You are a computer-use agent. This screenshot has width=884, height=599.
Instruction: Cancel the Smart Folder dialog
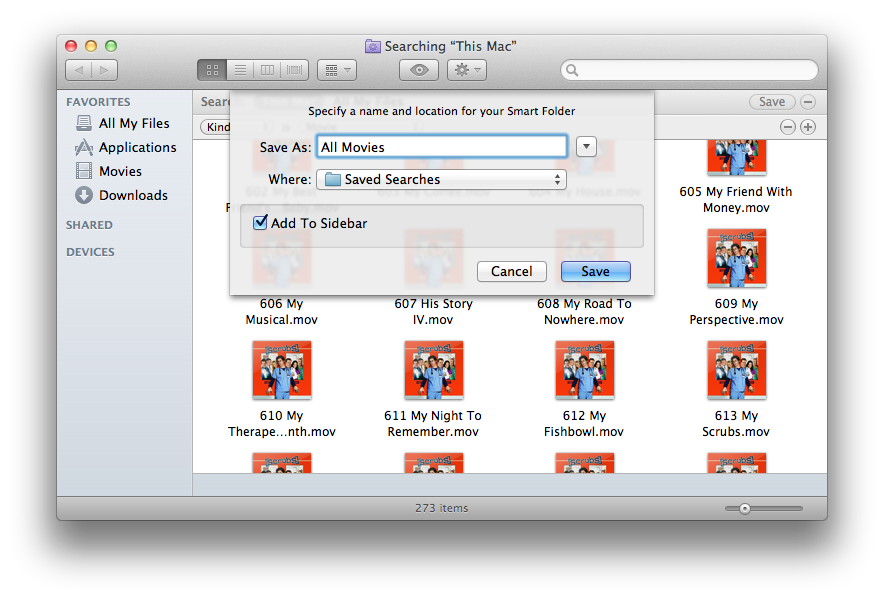pyautogui.click(x=511, y=271)
